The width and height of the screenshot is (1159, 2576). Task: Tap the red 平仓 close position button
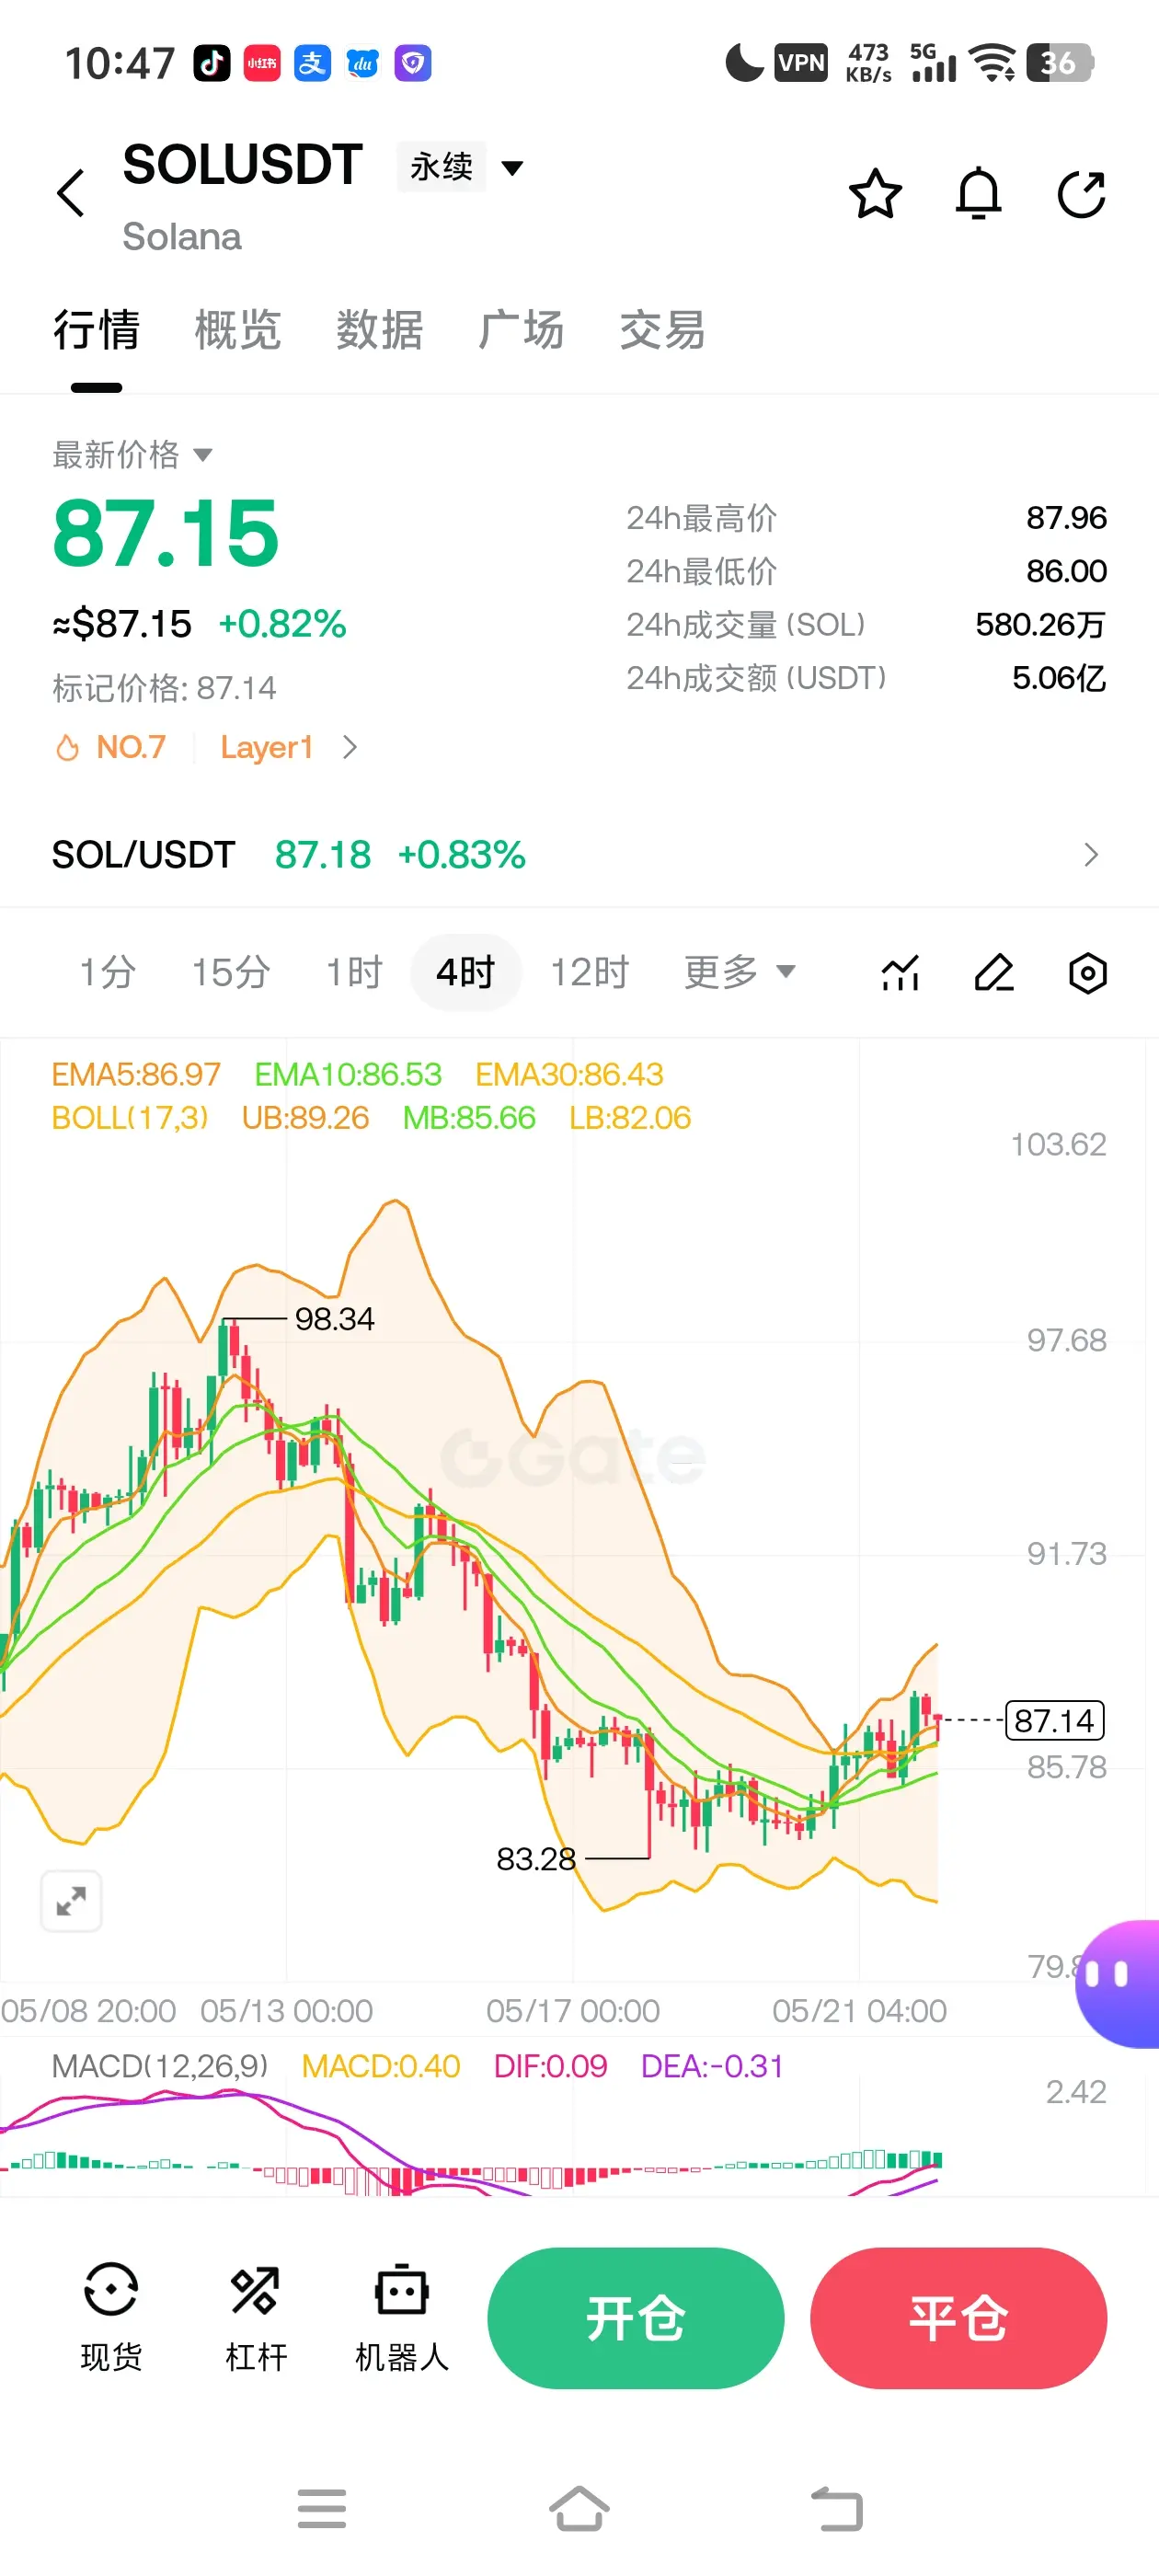click(x=958, y=2318)
